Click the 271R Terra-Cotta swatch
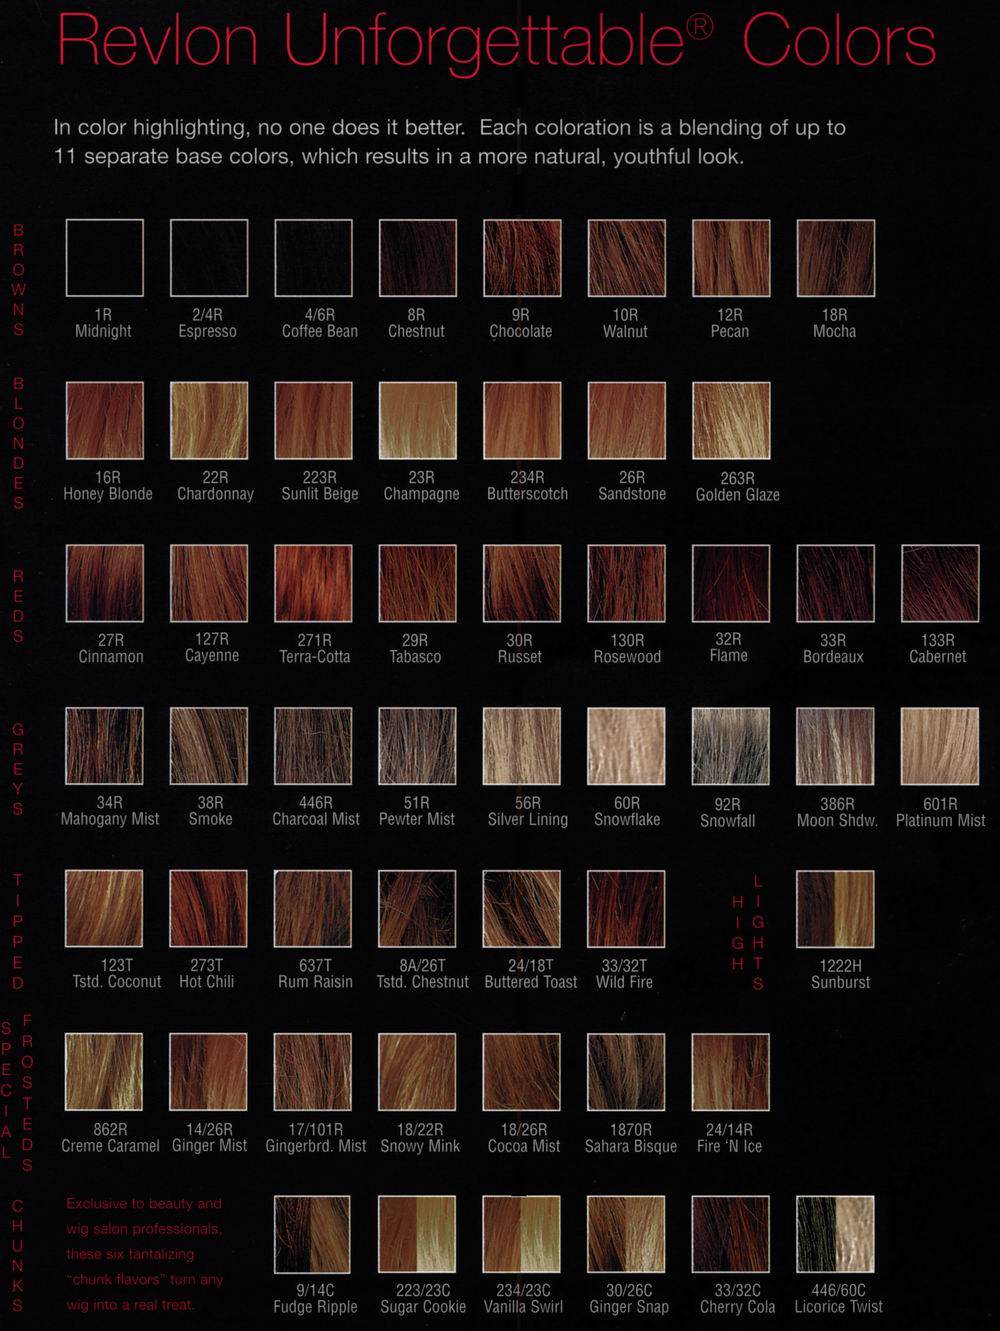This screenshot has height=1331, width=1000. pos(313,583)
